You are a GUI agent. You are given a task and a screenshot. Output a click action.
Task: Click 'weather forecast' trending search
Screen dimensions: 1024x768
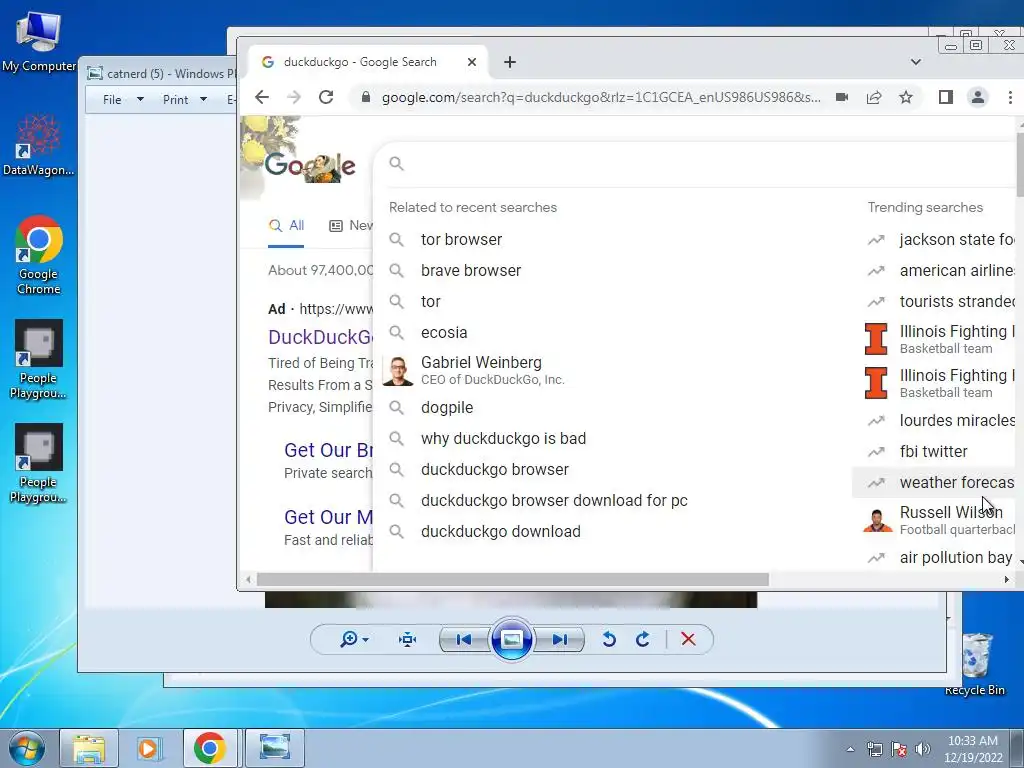click(934, 483)
